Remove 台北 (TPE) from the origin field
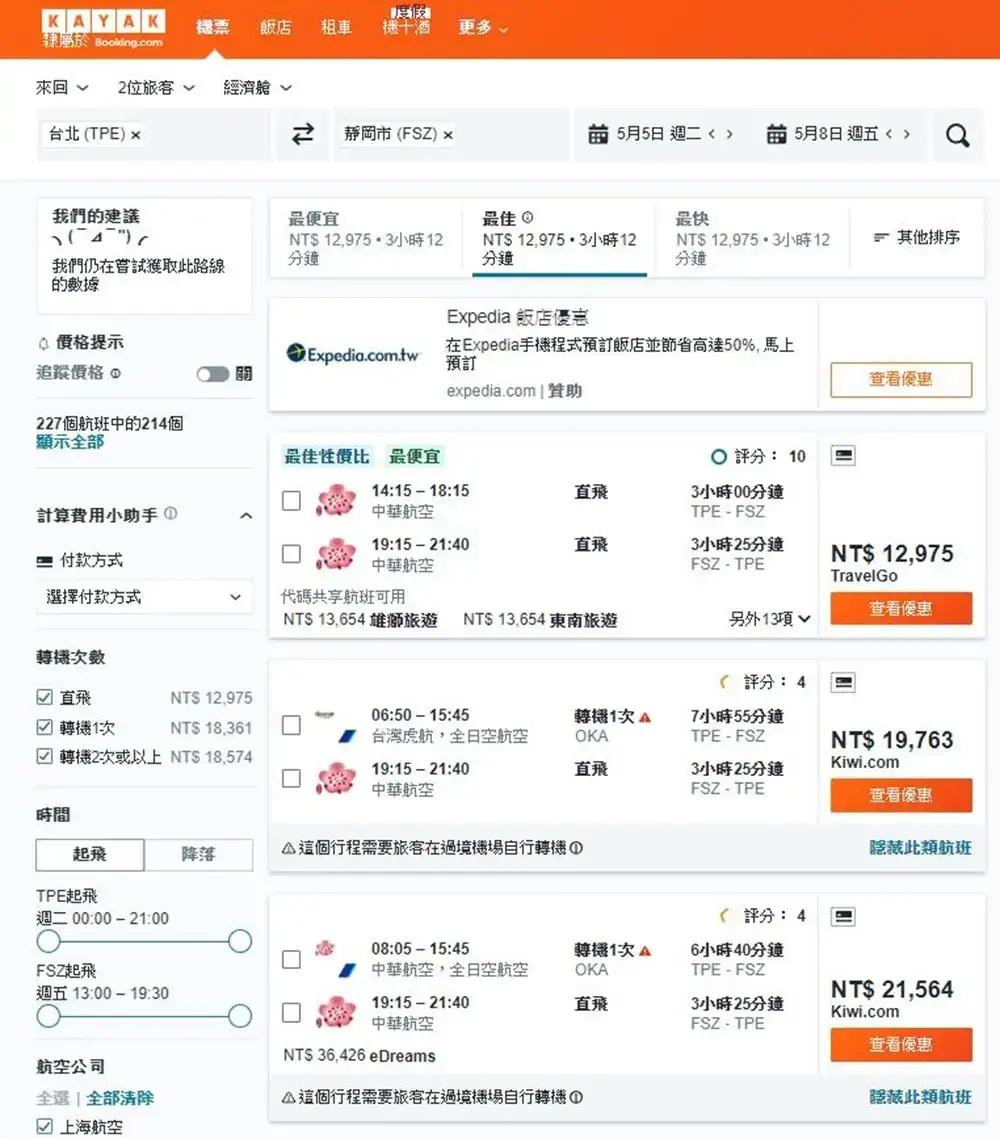The height and width of the screenshot is (1138, 1000). 135,134
